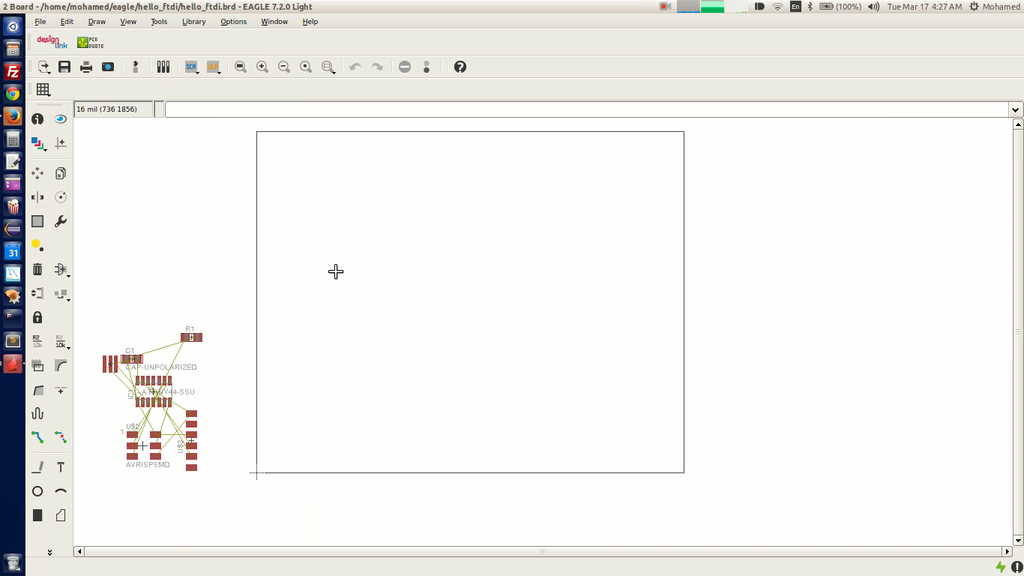Viewport: 1024px width, 576px height.
Task: Select the Move tool
Action: click(37, 173)
